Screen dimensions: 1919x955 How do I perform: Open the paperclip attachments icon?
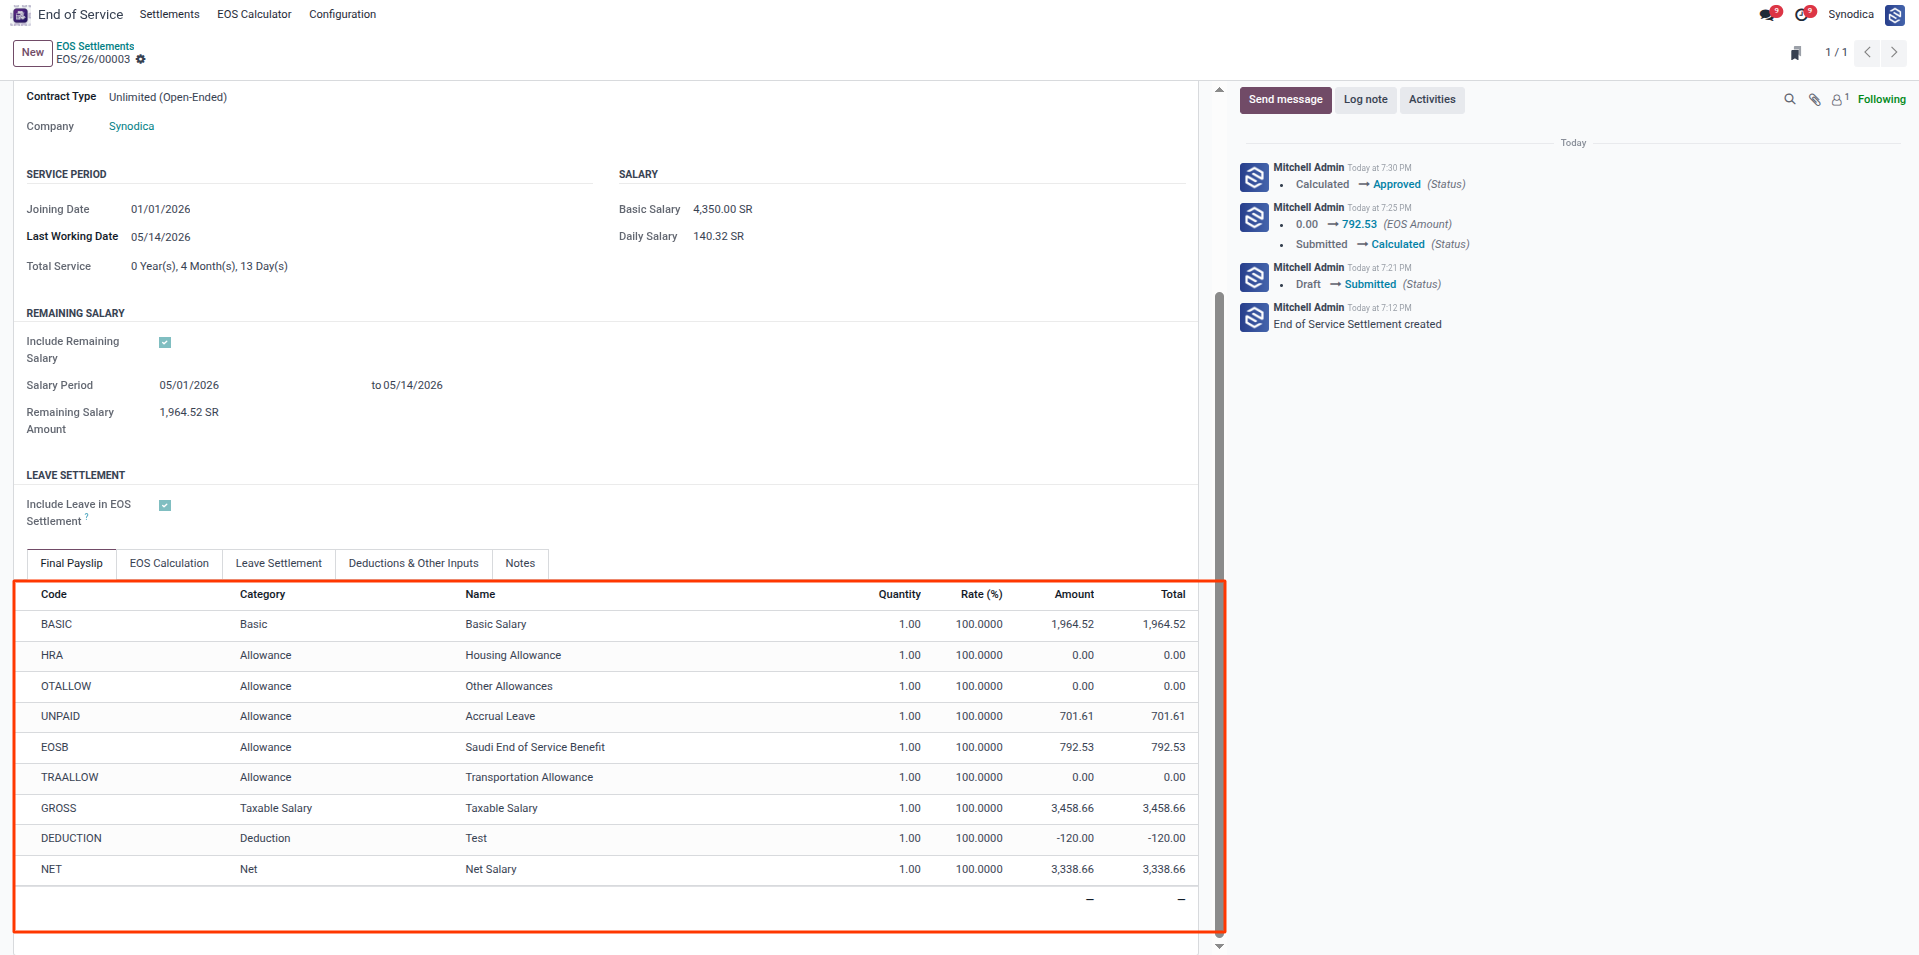tap(1815, 99)
